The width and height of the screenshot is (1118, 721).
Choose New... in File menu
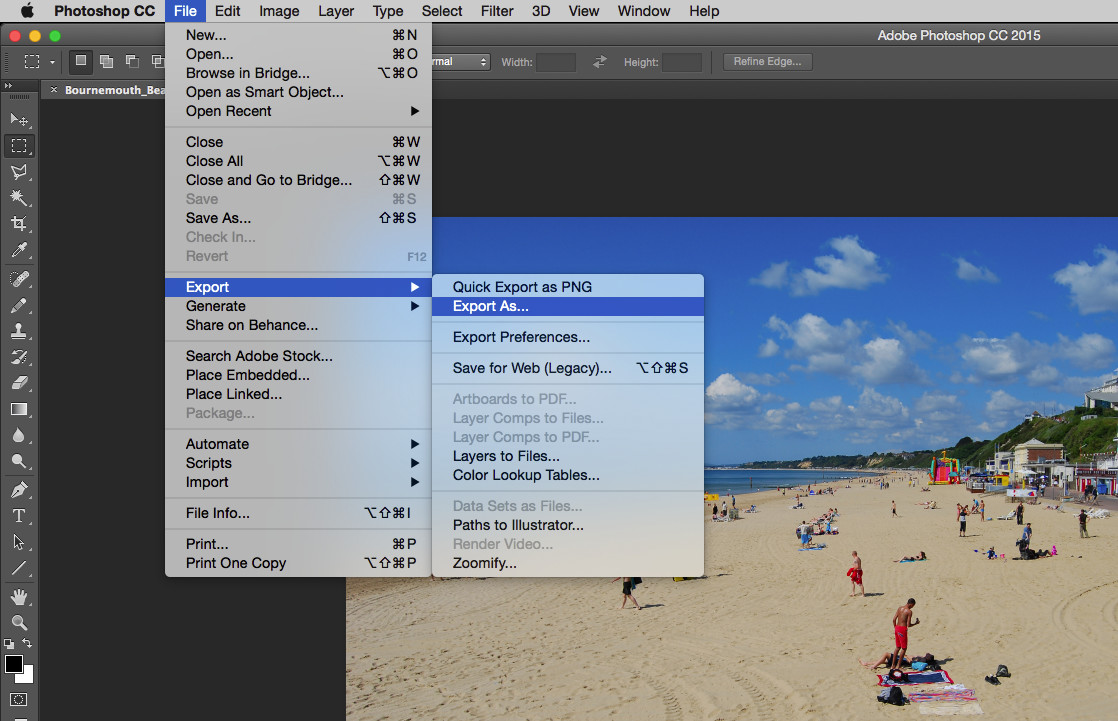coord(299,35)
